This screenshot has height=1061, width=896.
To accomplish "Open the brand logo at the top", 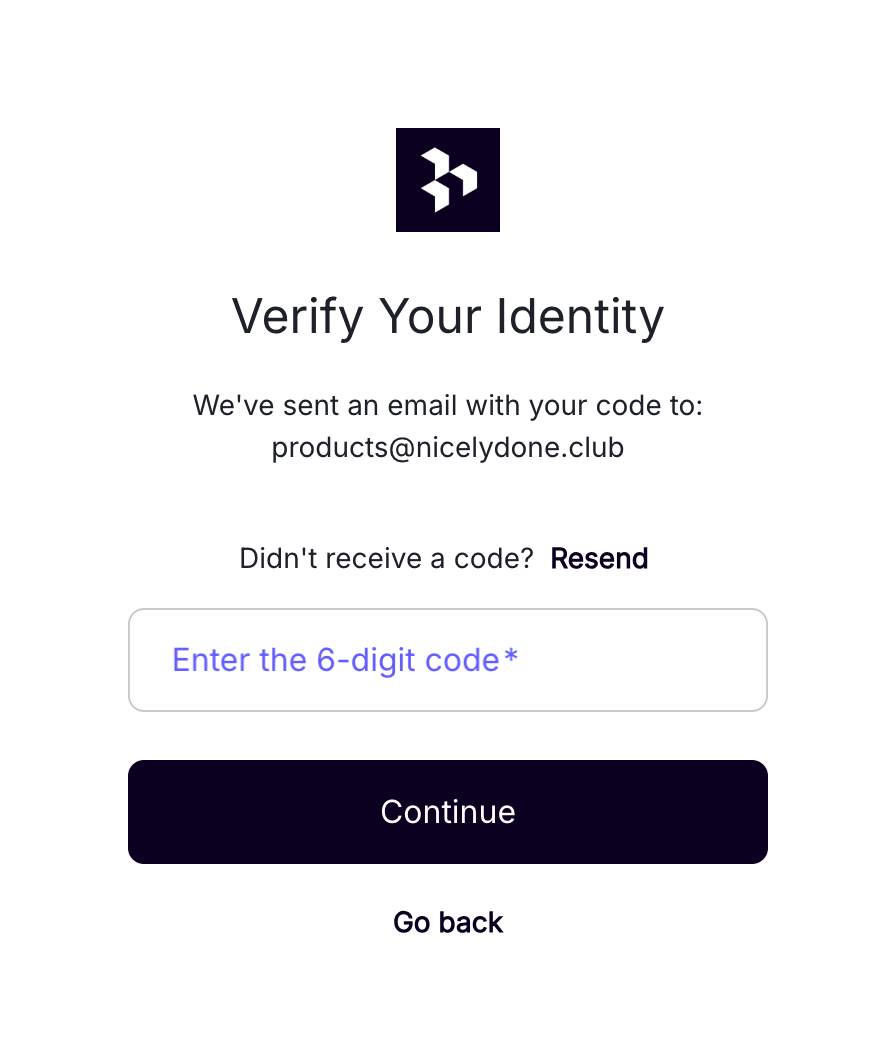I will (448, 180).
